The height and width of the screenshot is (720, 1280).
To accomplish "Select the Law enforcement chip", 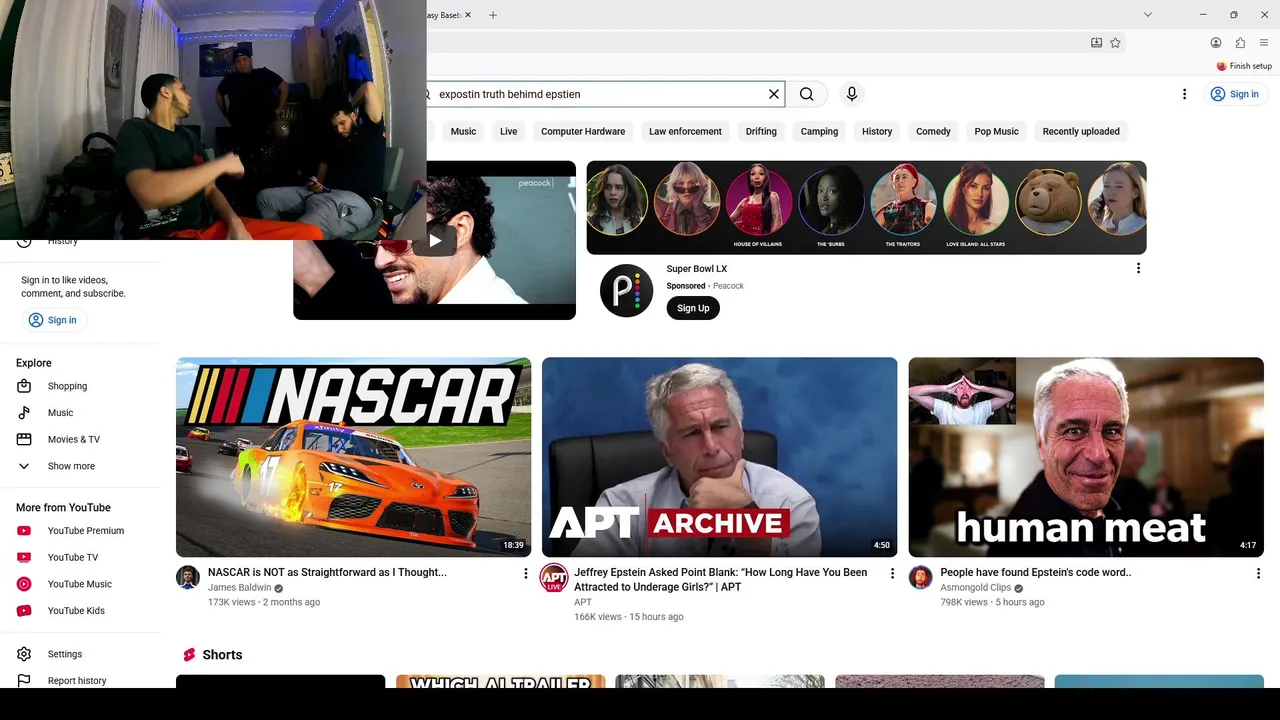I will pyautogui.click(x=685, y=131).
